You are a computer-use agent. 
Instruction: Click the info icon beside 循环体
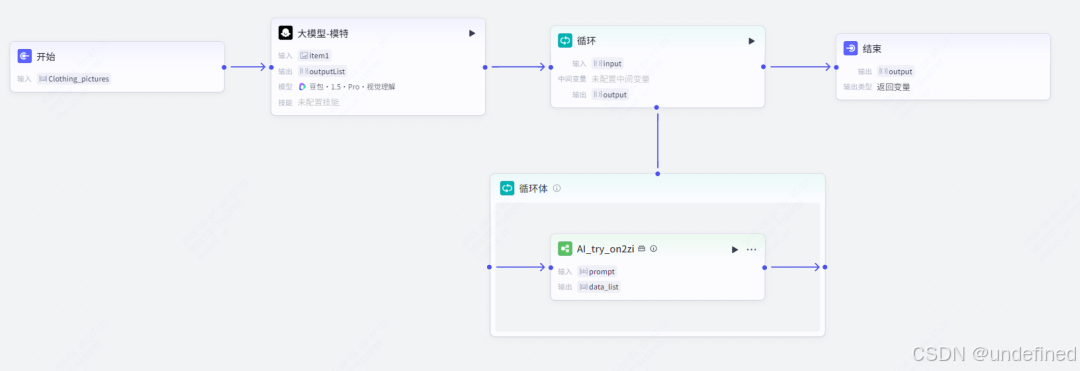click(x=557, y=188)
